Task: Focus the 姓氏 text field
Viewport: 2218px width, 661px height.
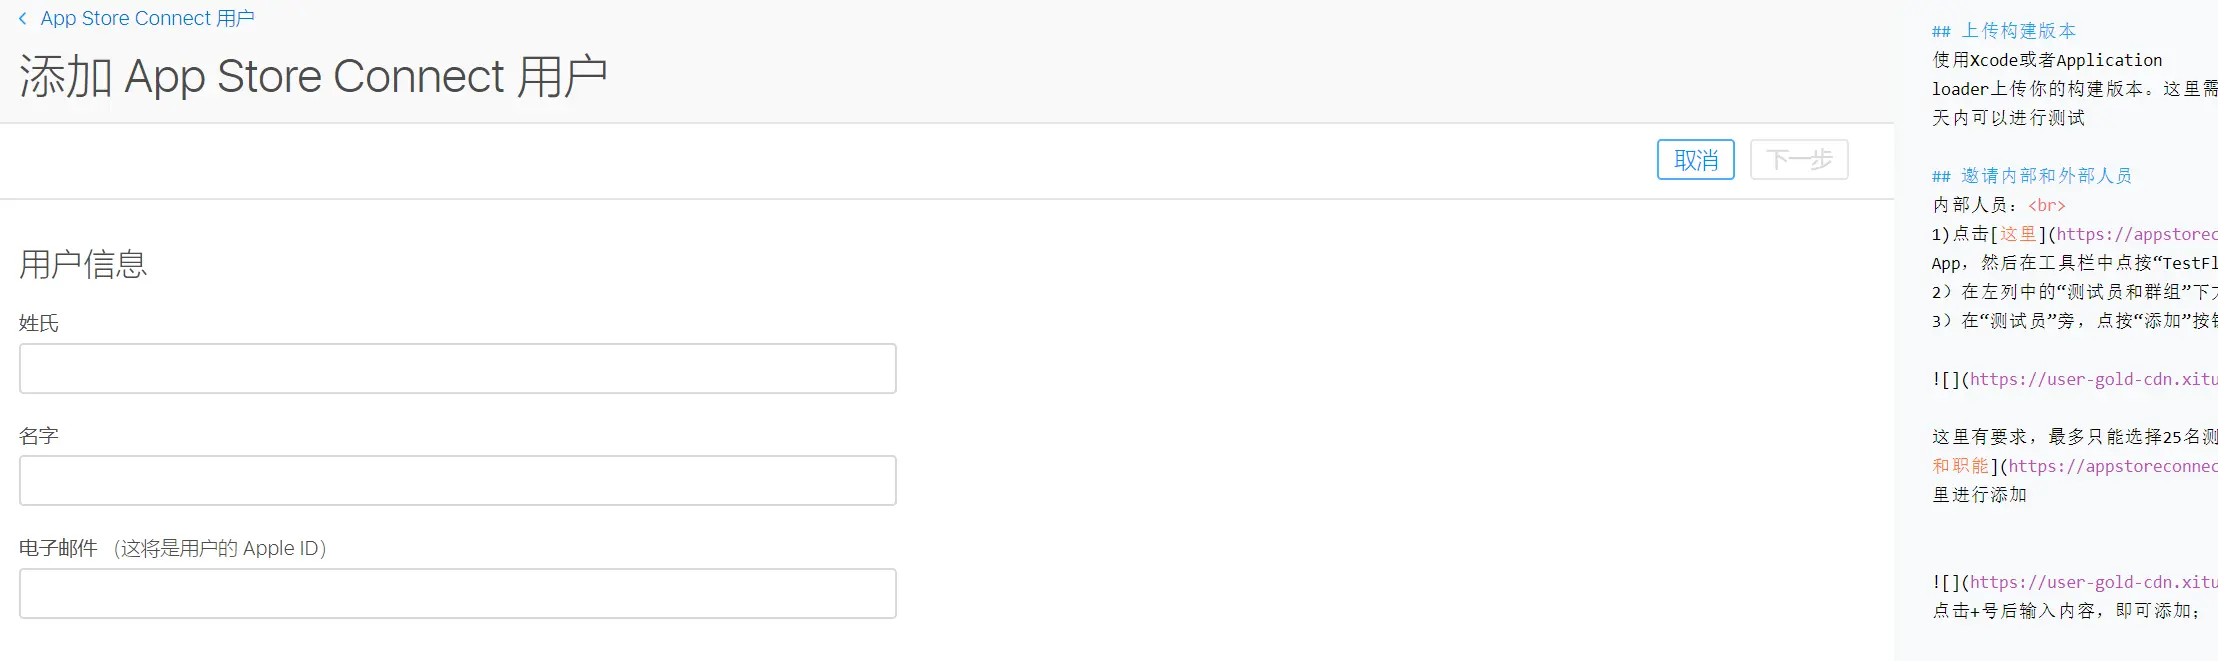Action: pos(458,369)
